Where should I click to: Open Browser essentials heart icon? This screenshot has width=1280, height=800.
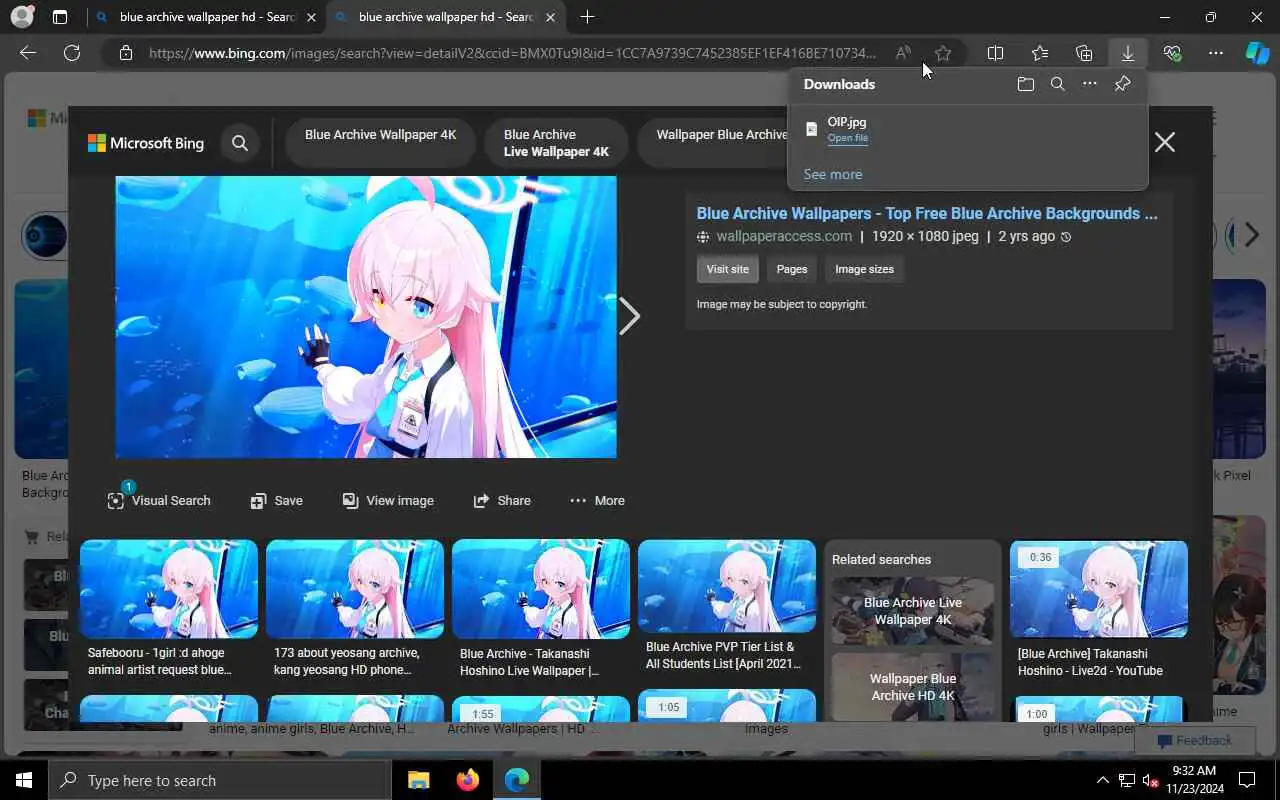1172,53
